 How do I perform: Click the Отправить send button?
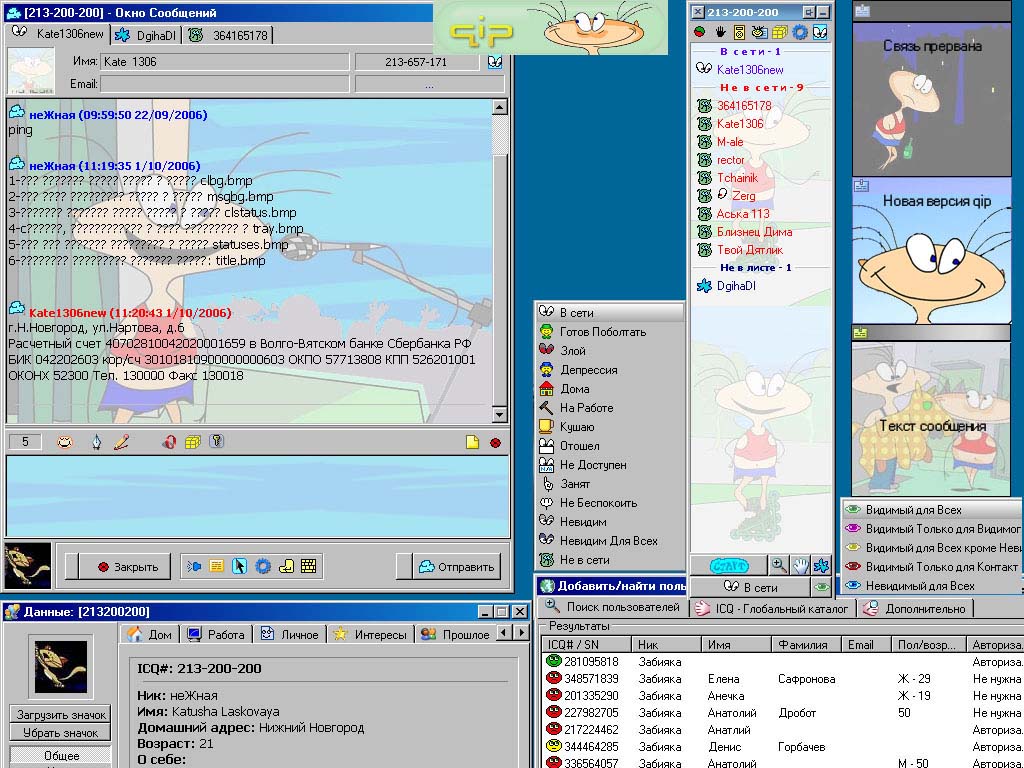tap(456, 567)
